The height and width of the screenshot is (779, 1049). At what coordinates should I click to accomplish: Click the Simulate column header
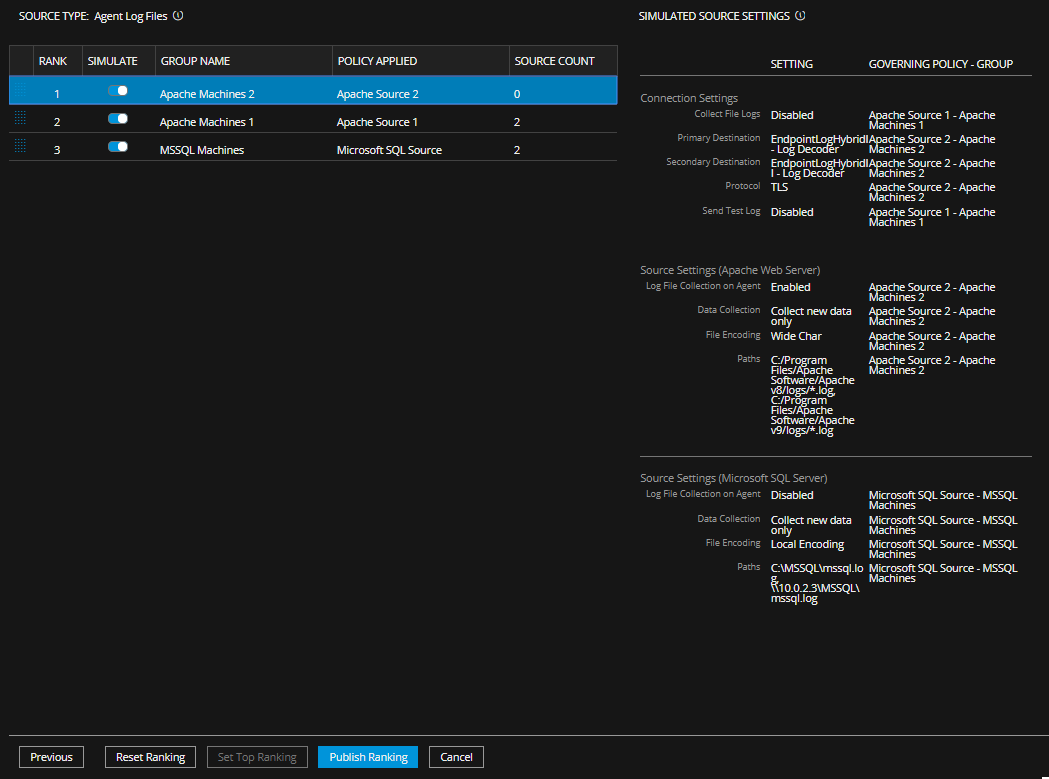(x=112, y=61)
